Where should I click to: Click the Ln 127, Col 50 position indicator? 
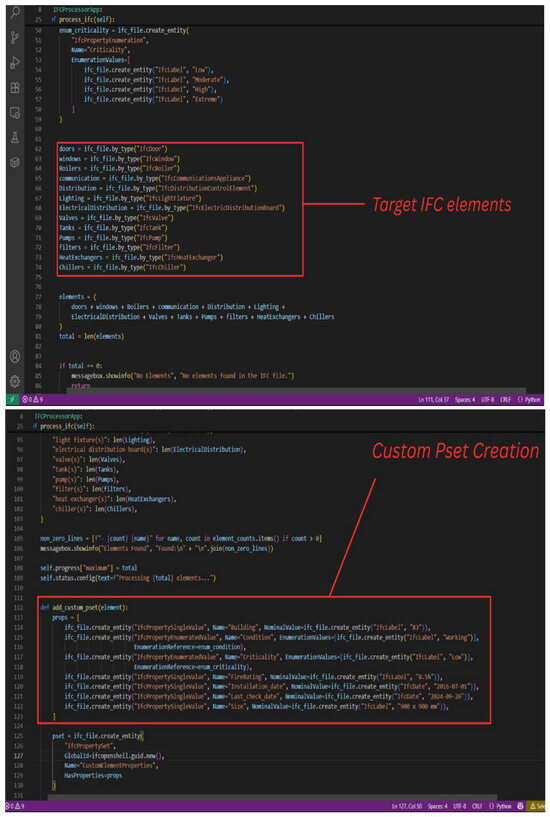tap(407, 806)
